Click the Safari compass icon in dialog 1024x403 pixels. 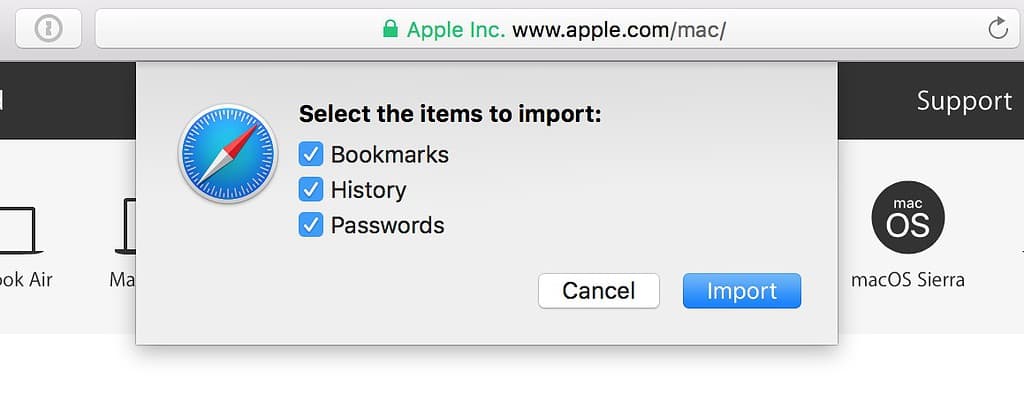pos(228,155)
